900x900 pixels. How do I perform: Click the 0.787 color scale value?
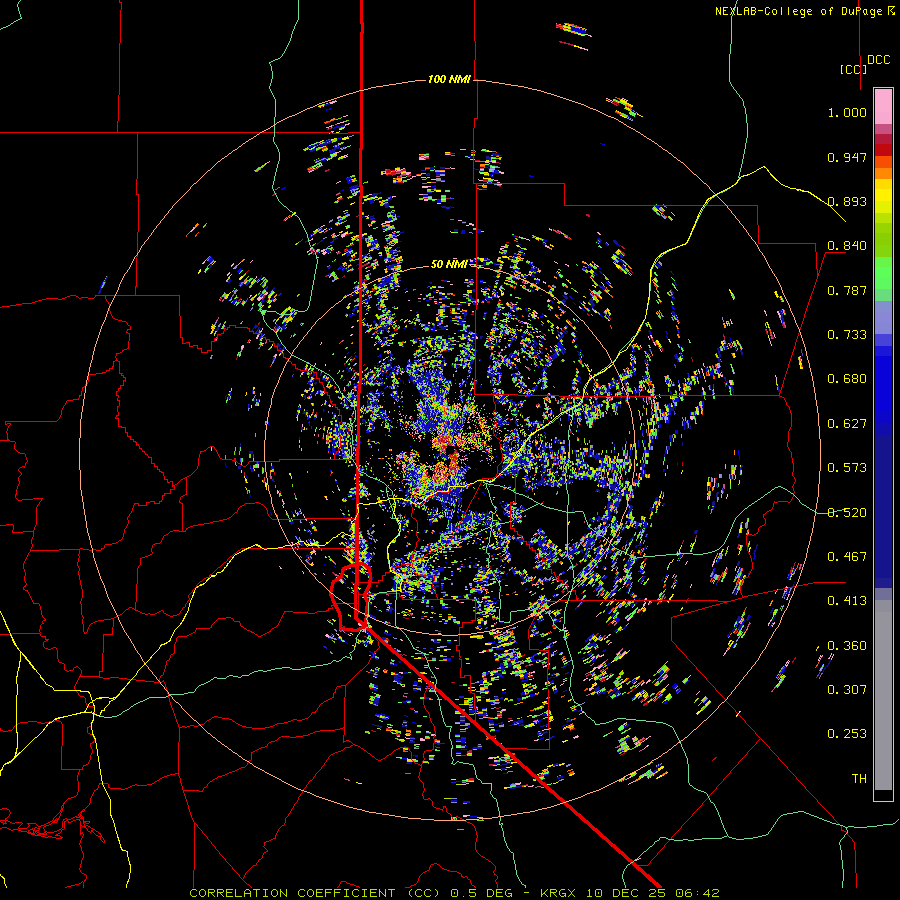pyautogui.click(x=847, y=290)
